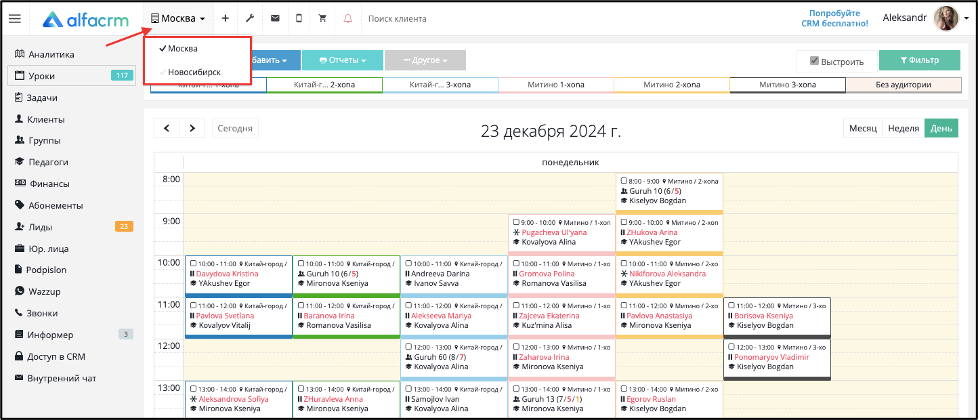Screen dimensions: 979x420
Task: Click the Абонементы tag icon
Action: coord(19,205)
